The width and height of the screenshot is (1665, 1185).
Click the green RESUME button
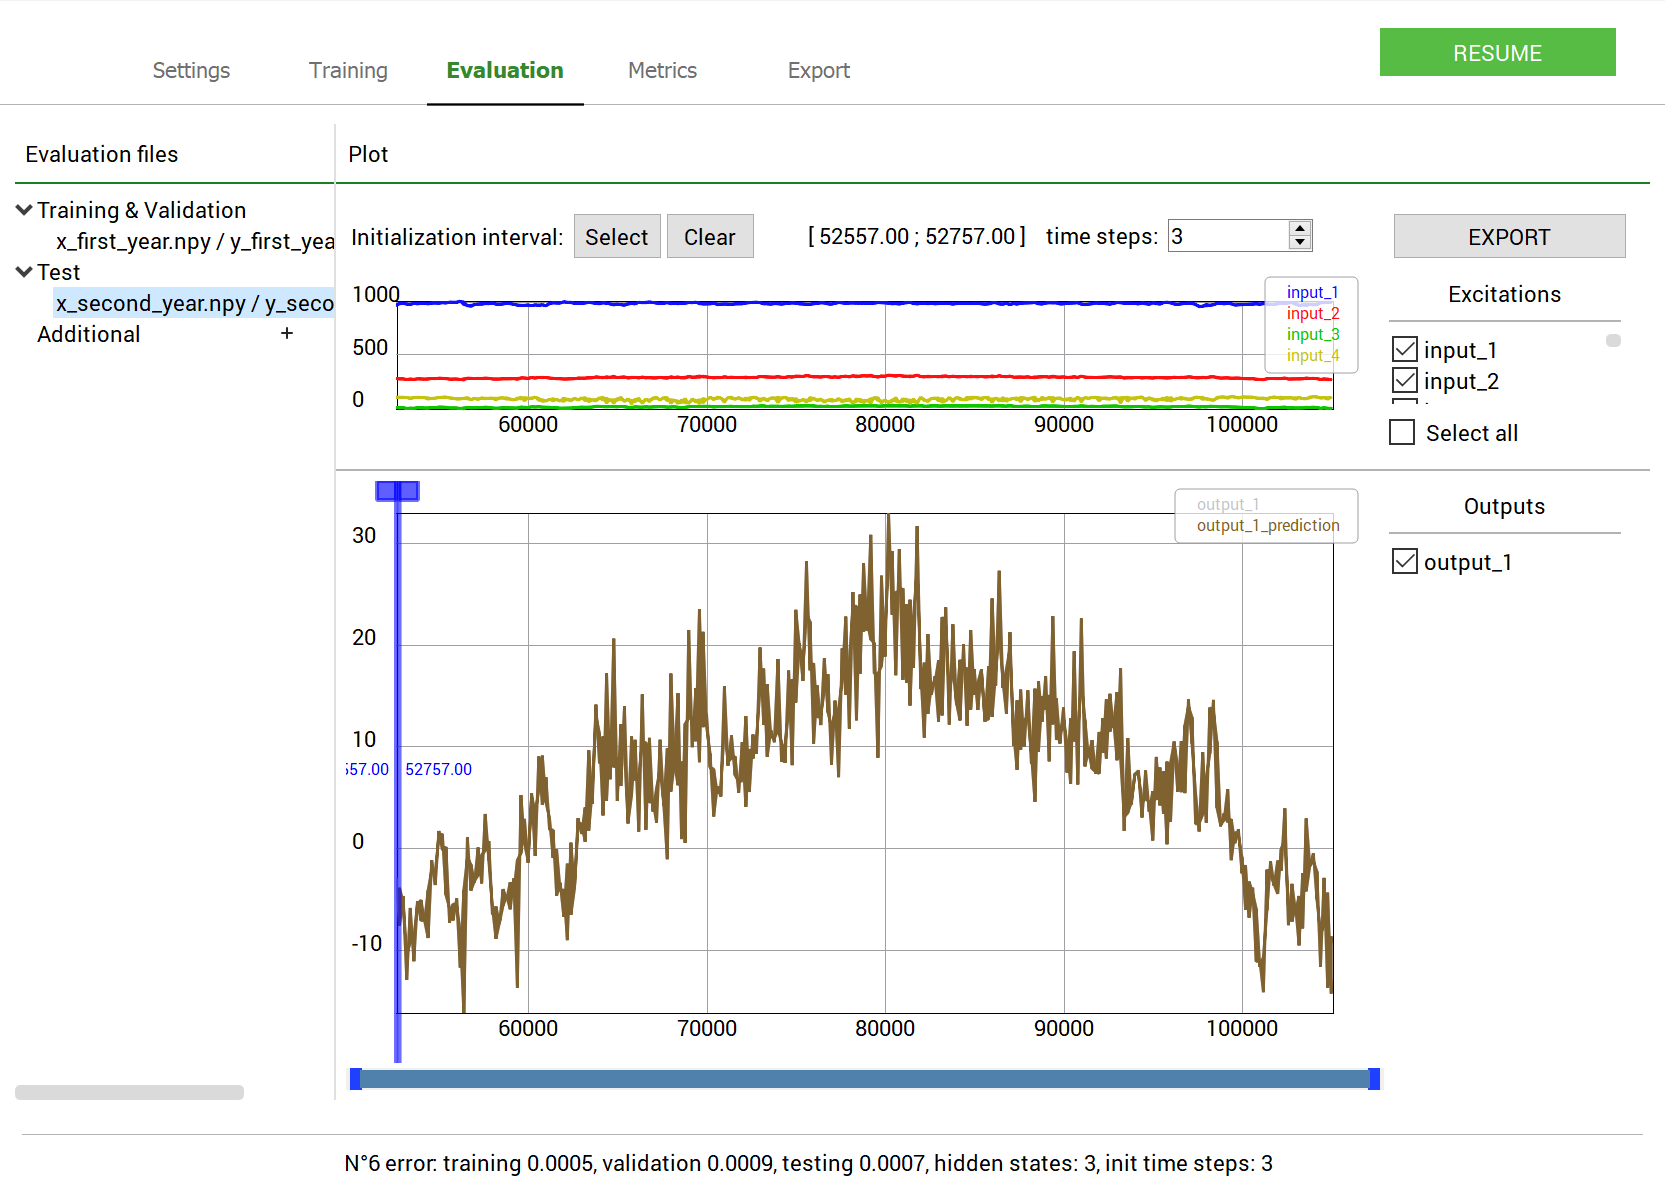[x=1497, y=52]
